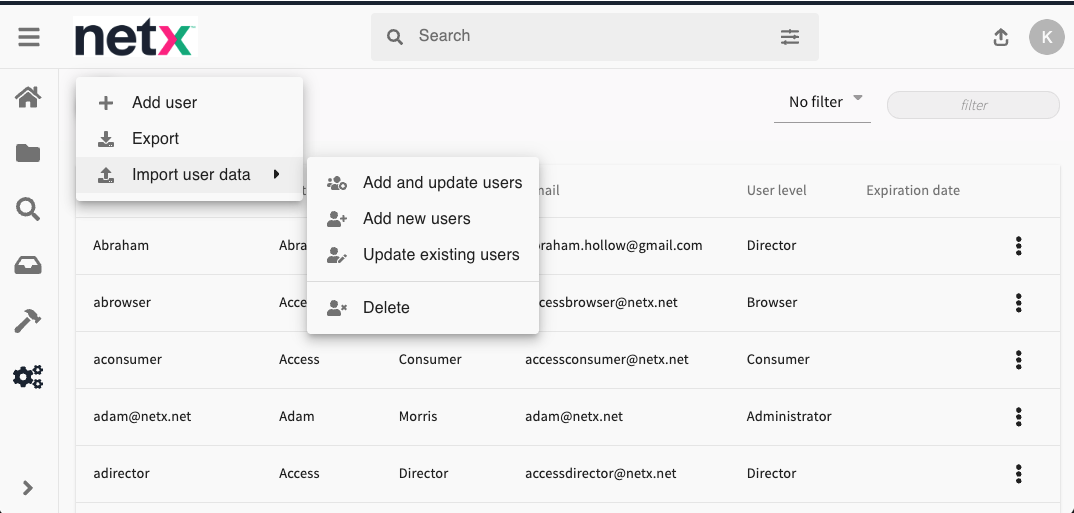Expand the No filter dropdown
This screenshot has width=1074, height=513.
(x=822, y=102)
